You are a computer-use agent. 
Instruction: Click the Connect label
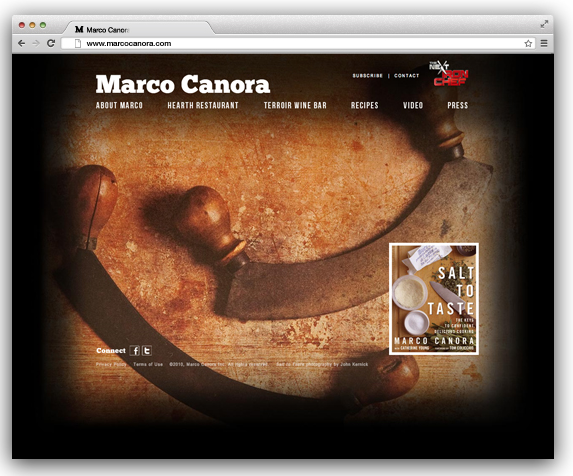pyautogui.click(x=111, y=350)
